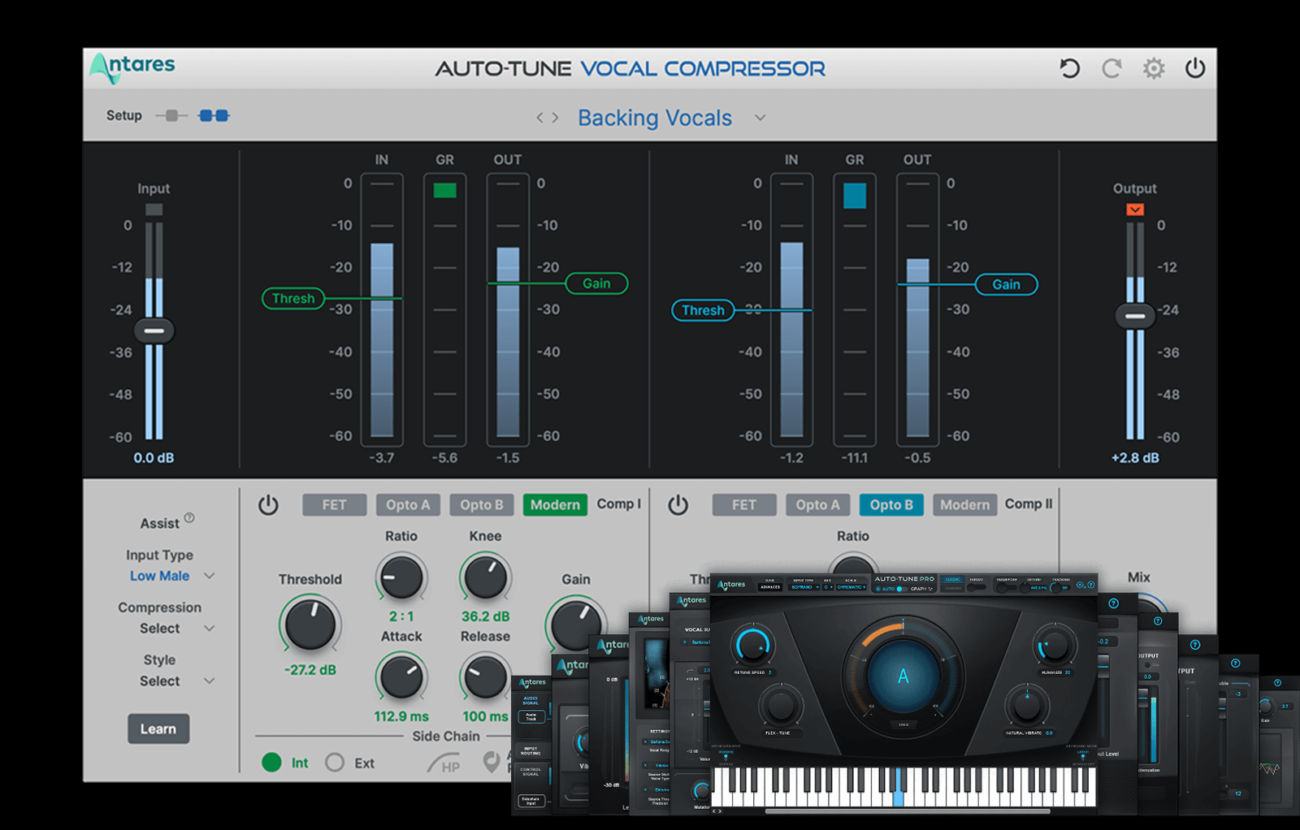This screenshot has width=1300, height=830.
Task: Toggle the HP side chain filter icon
Action: pos(444,763)
